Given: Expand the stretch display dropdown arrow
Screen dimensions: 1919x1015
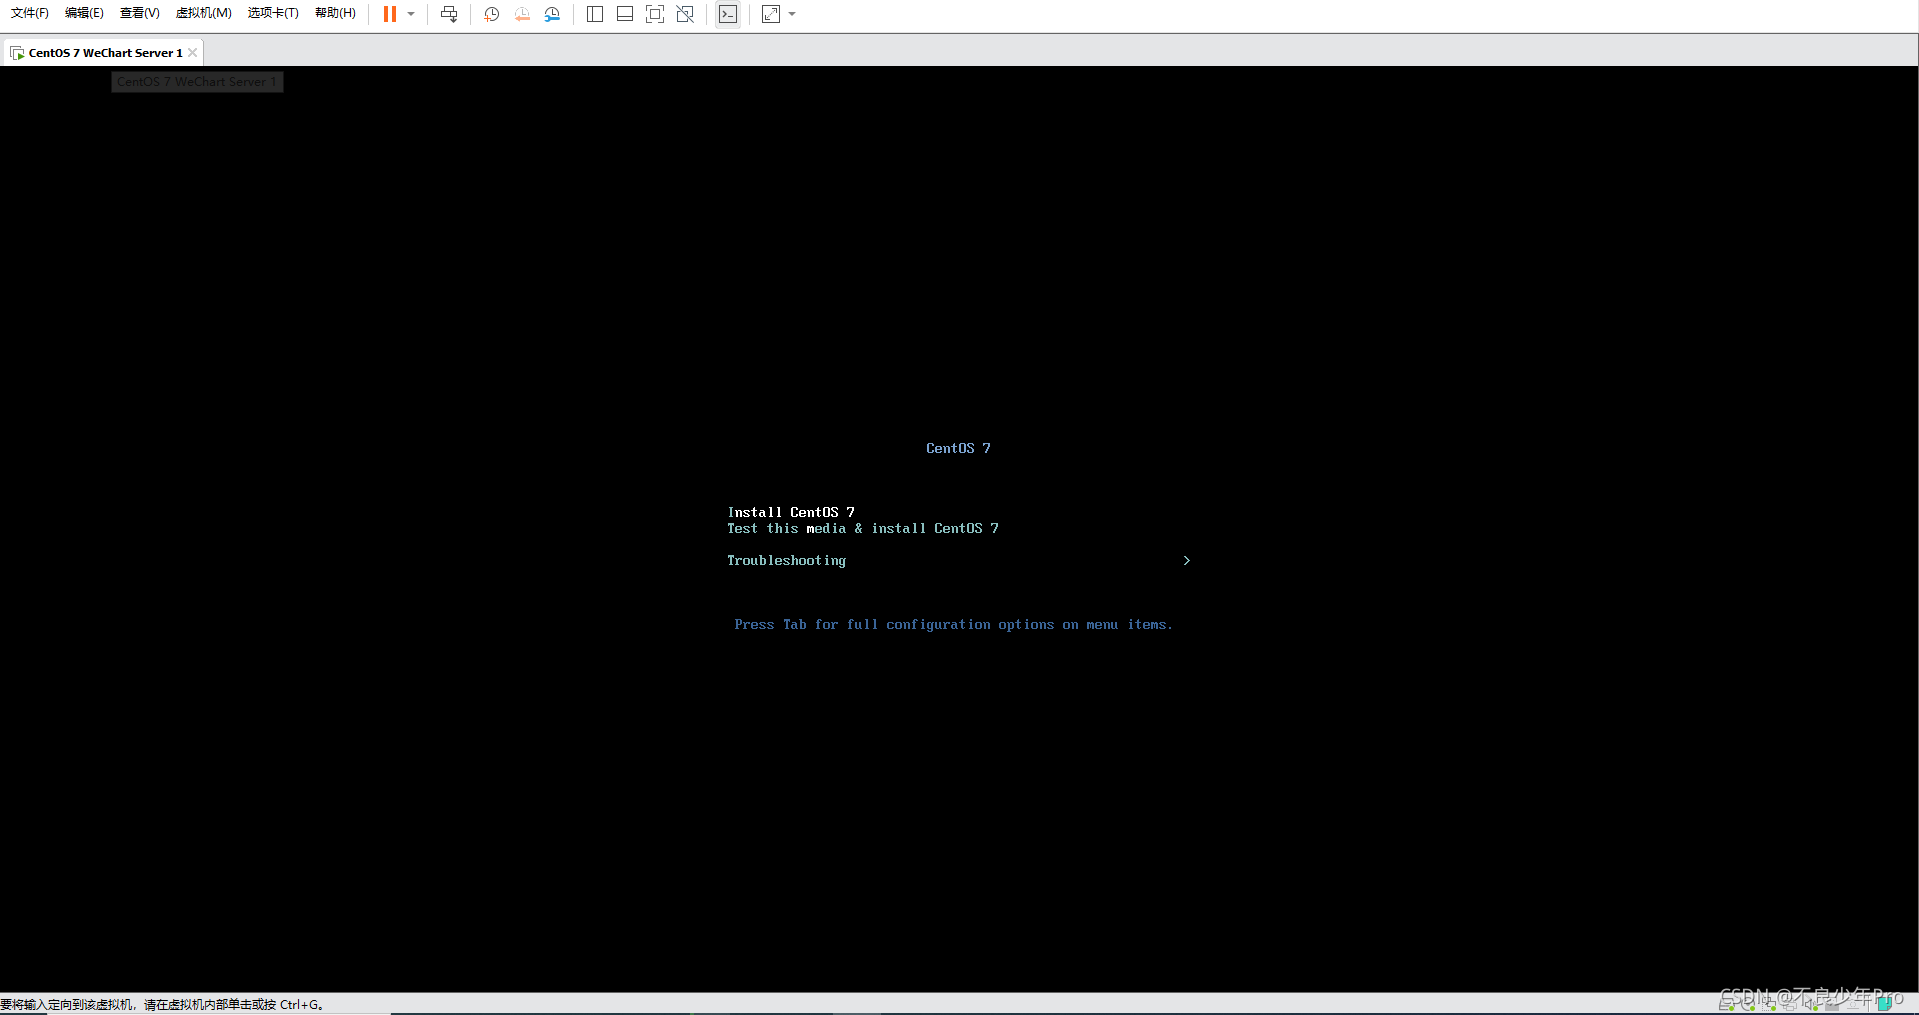Looking at the screenshot, I should [792, 14].
